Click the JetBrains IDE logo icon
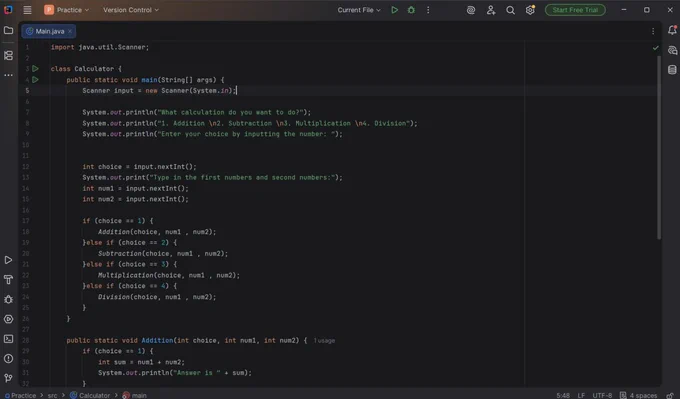This screenshot has height=399, width=680. (8, 10)
